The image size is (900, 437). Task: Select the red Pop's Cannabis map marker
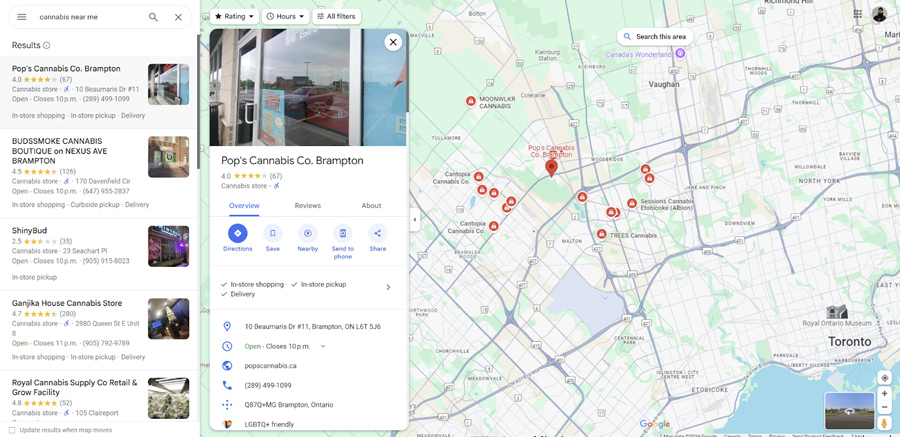(x=552, y=168)
